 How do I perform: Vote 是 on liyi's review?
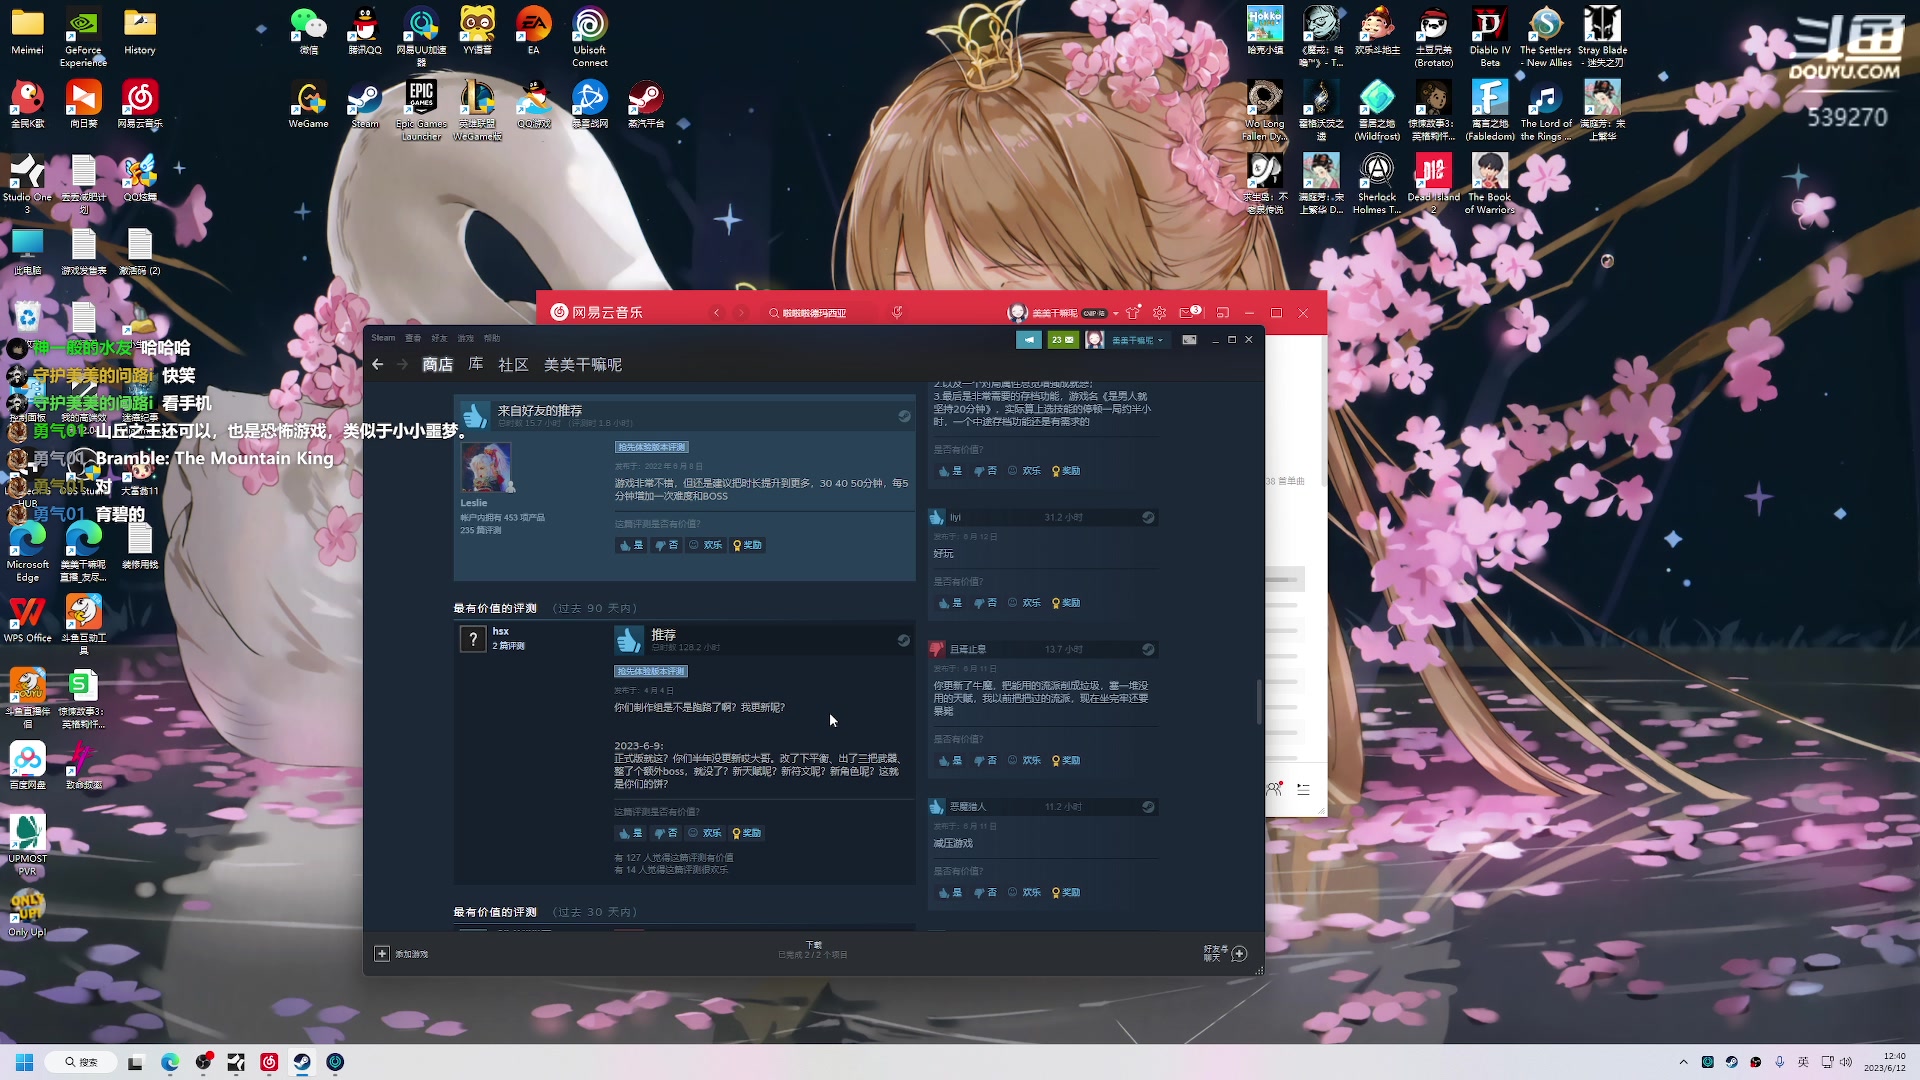[x=950, y=603]
